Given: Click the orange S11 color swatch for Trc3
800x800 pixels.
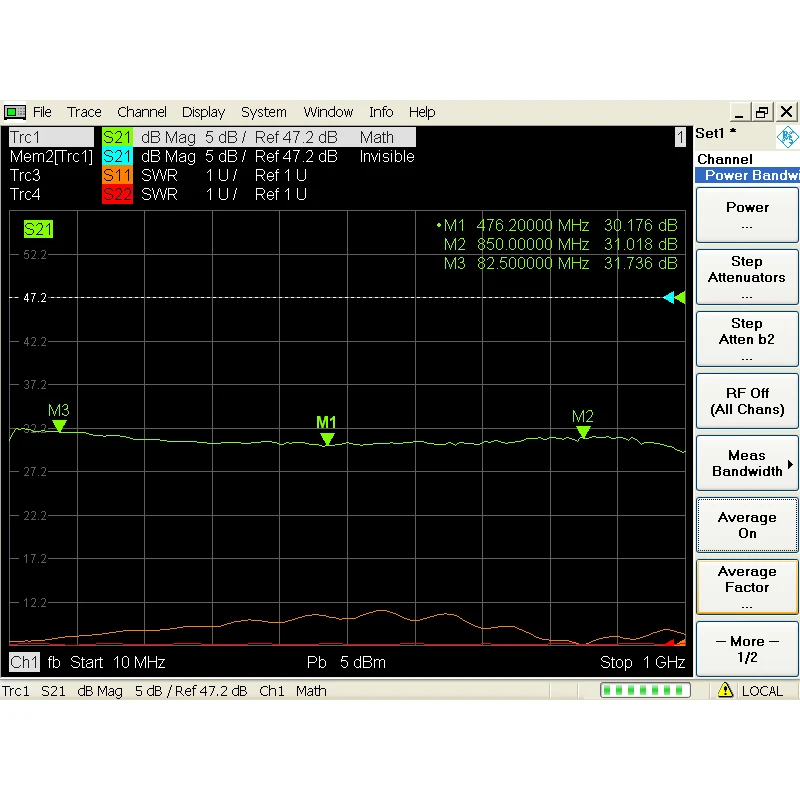Looking at the screenshot, I should point(117,175).
